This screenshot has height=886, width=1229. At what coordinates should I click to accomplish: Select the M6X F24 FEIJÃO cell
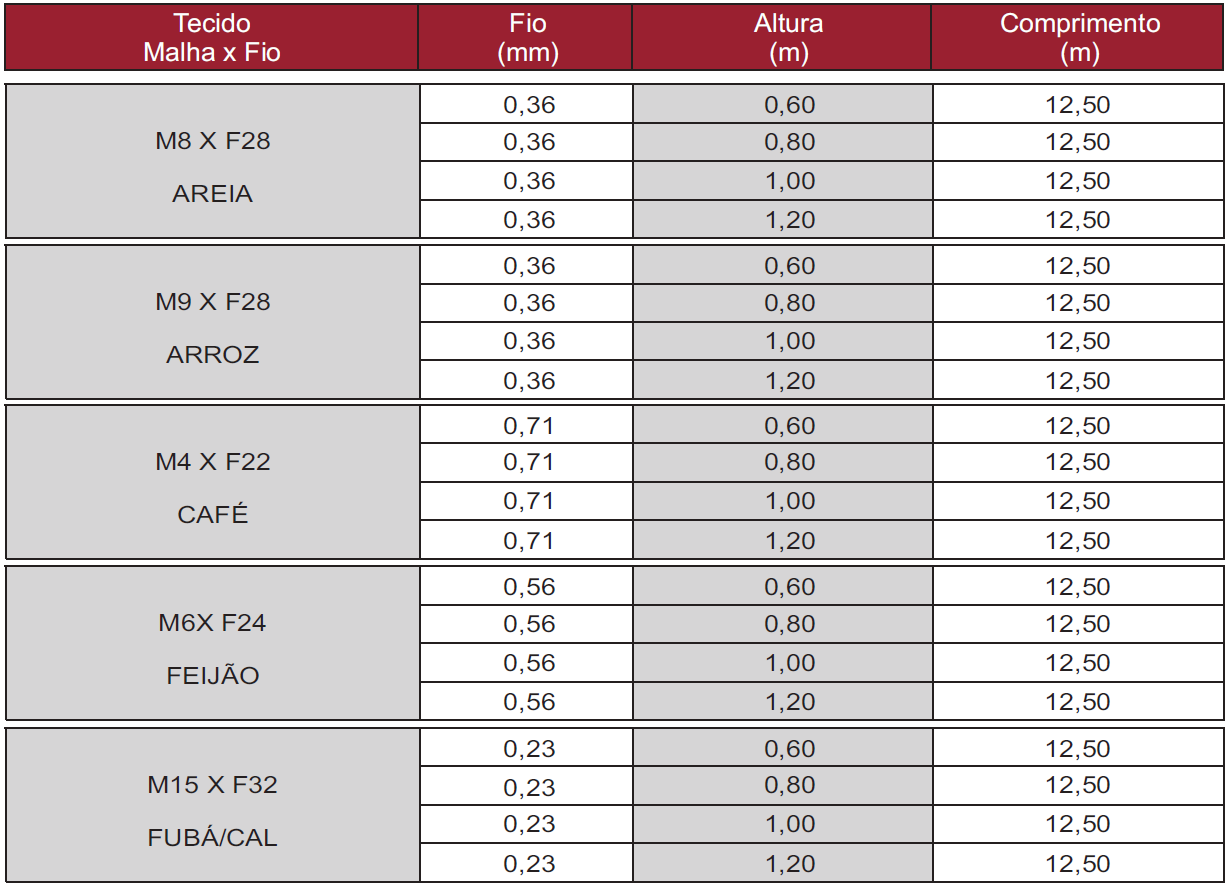click(213, 643)
